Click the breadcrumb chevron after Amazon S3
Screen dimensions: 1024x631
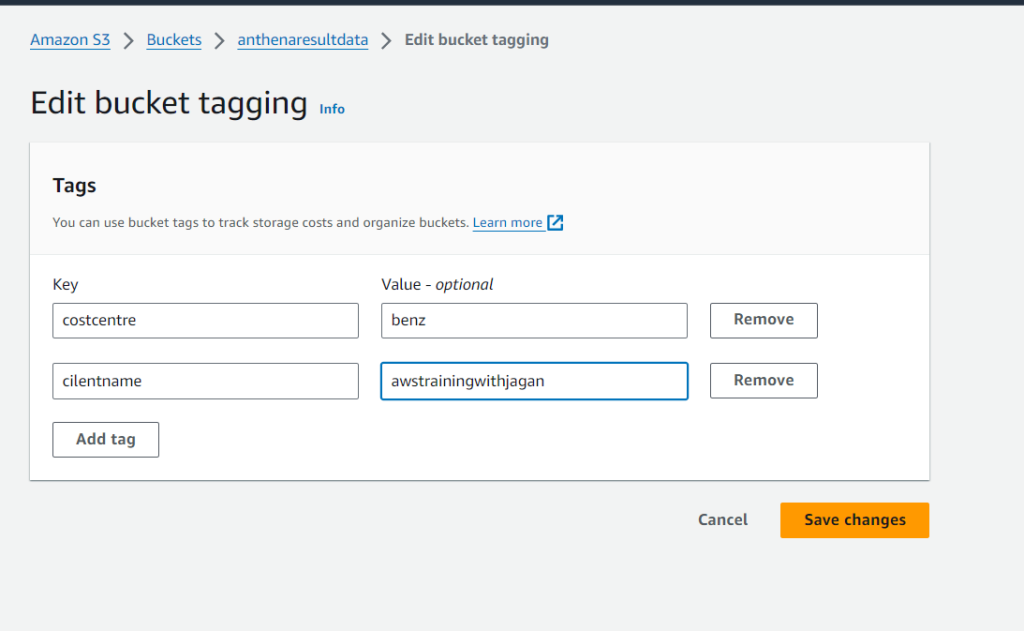point(128,41)
